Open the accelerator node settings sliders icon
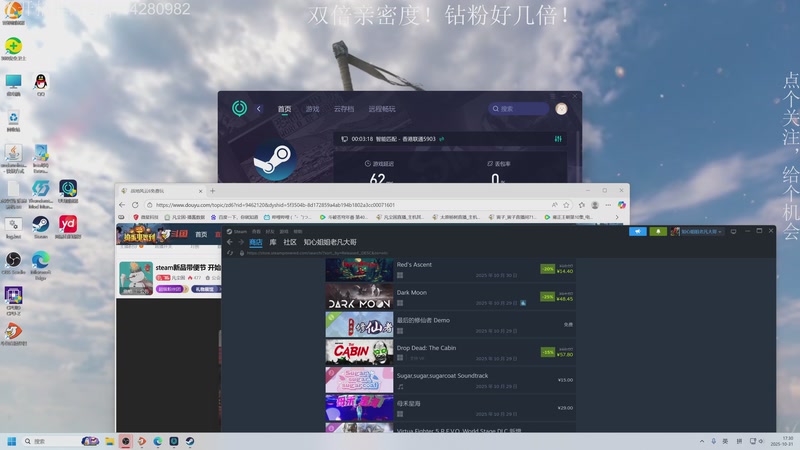The height and width of the screenshot is (450, 800). 558,139
